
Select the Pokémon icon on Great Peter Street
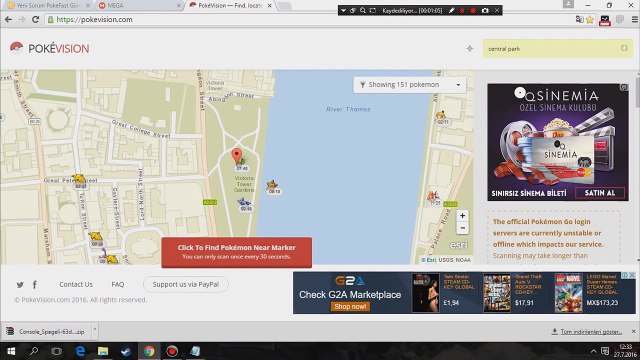79,178
